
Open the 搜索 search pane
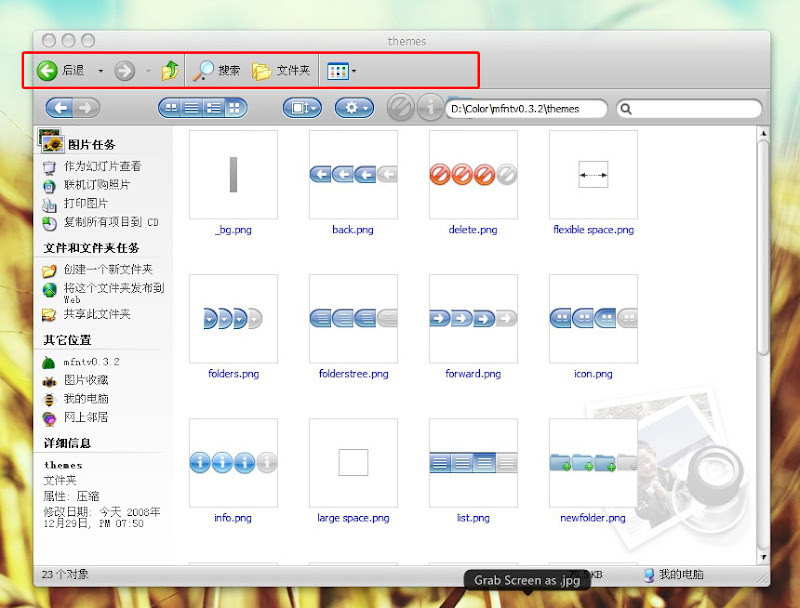[216, 70]
